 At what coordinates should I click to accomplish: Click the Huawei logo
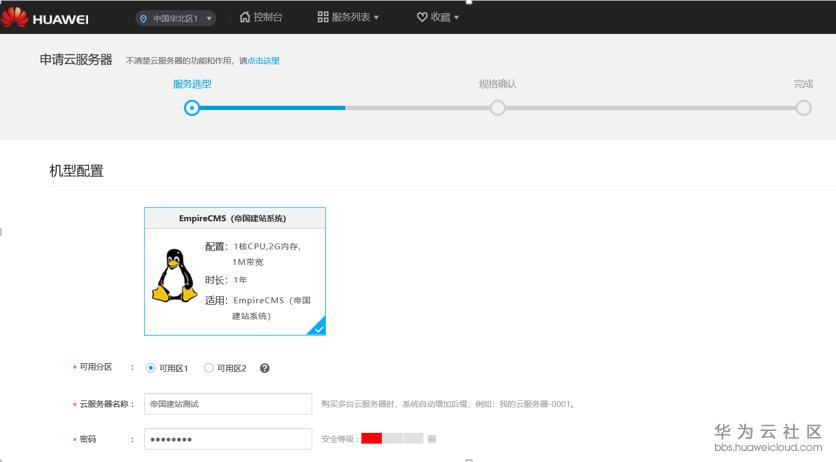(44, 18)
